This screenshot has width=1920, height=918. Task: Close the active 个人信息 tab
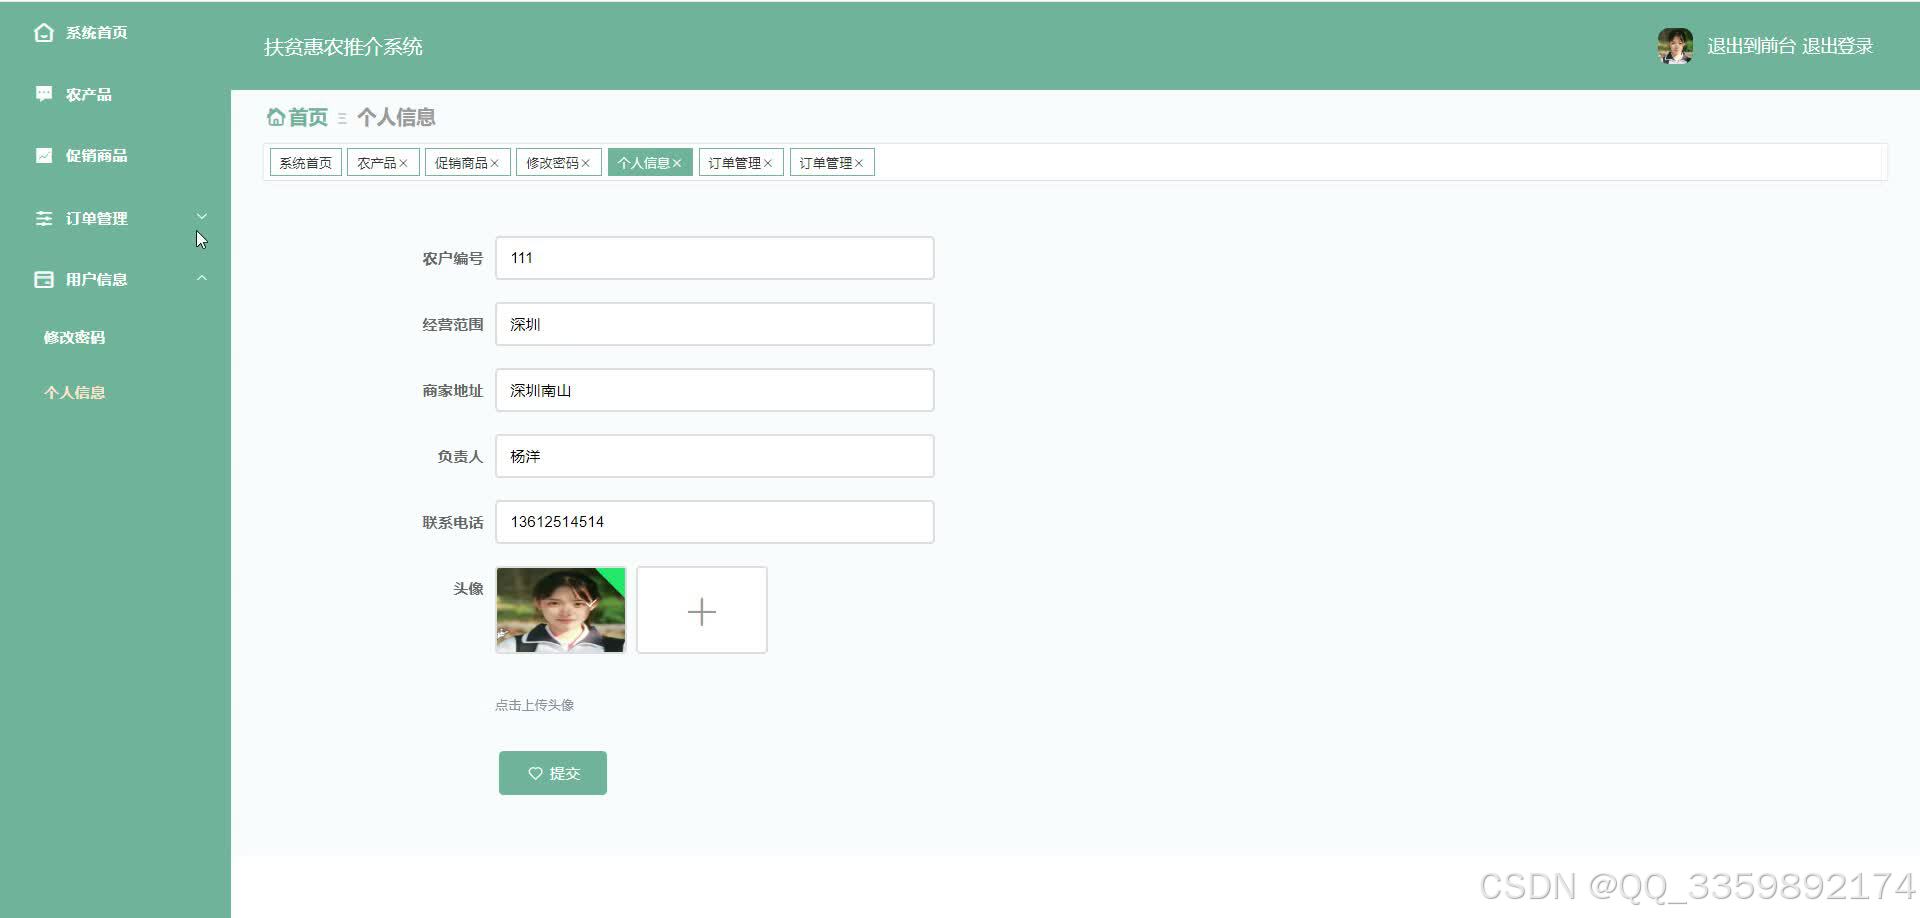[x=677, y=163]
